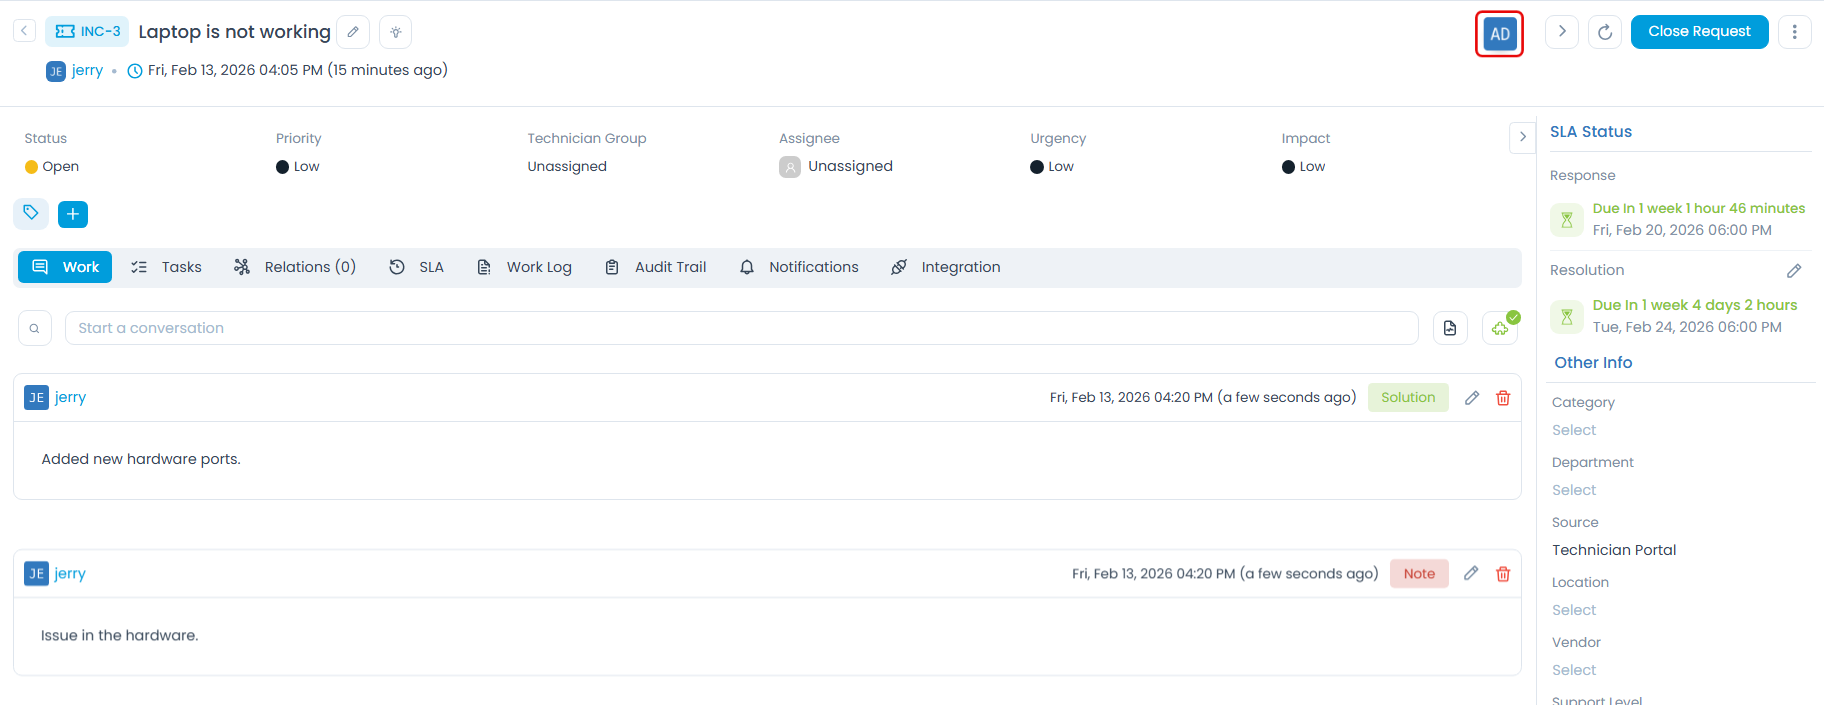Click the INC-3 ticket badge

[87, 31]
